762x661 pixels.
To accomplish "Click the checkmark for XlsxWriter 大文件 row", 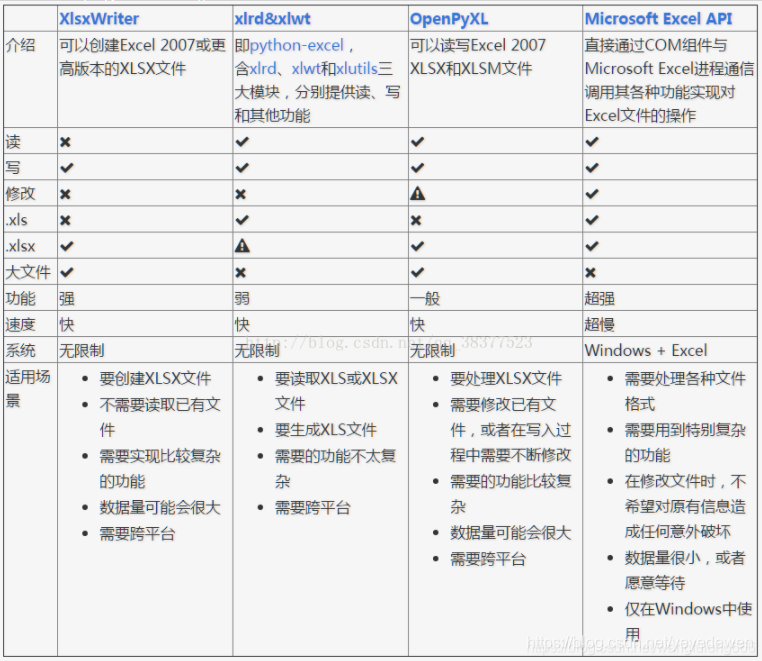I will [67, 273].
